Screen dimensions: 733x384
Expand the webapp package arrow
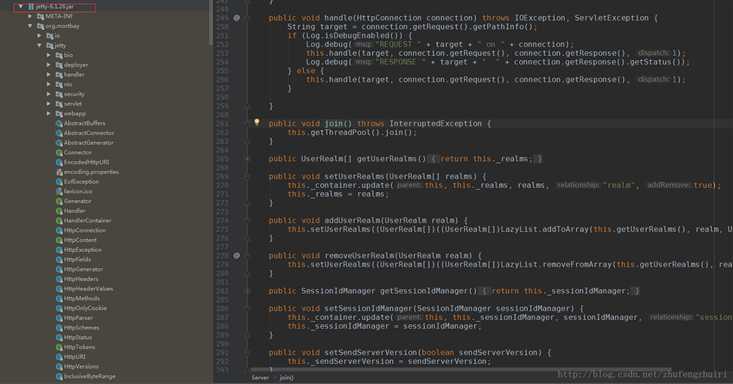pos(49,114)
